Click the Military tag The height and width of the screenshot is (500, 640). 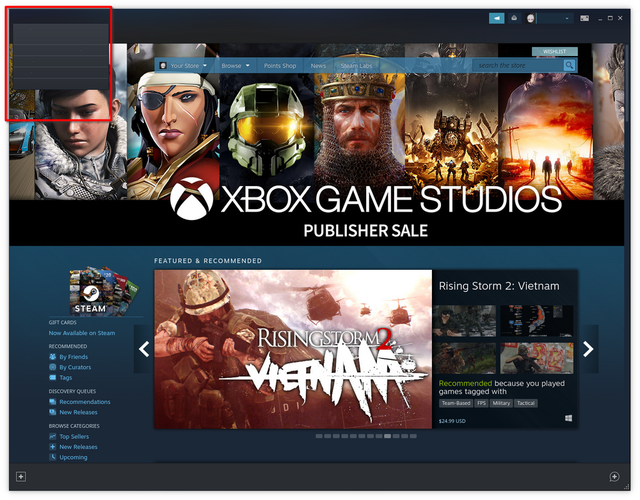pos(501,403)
